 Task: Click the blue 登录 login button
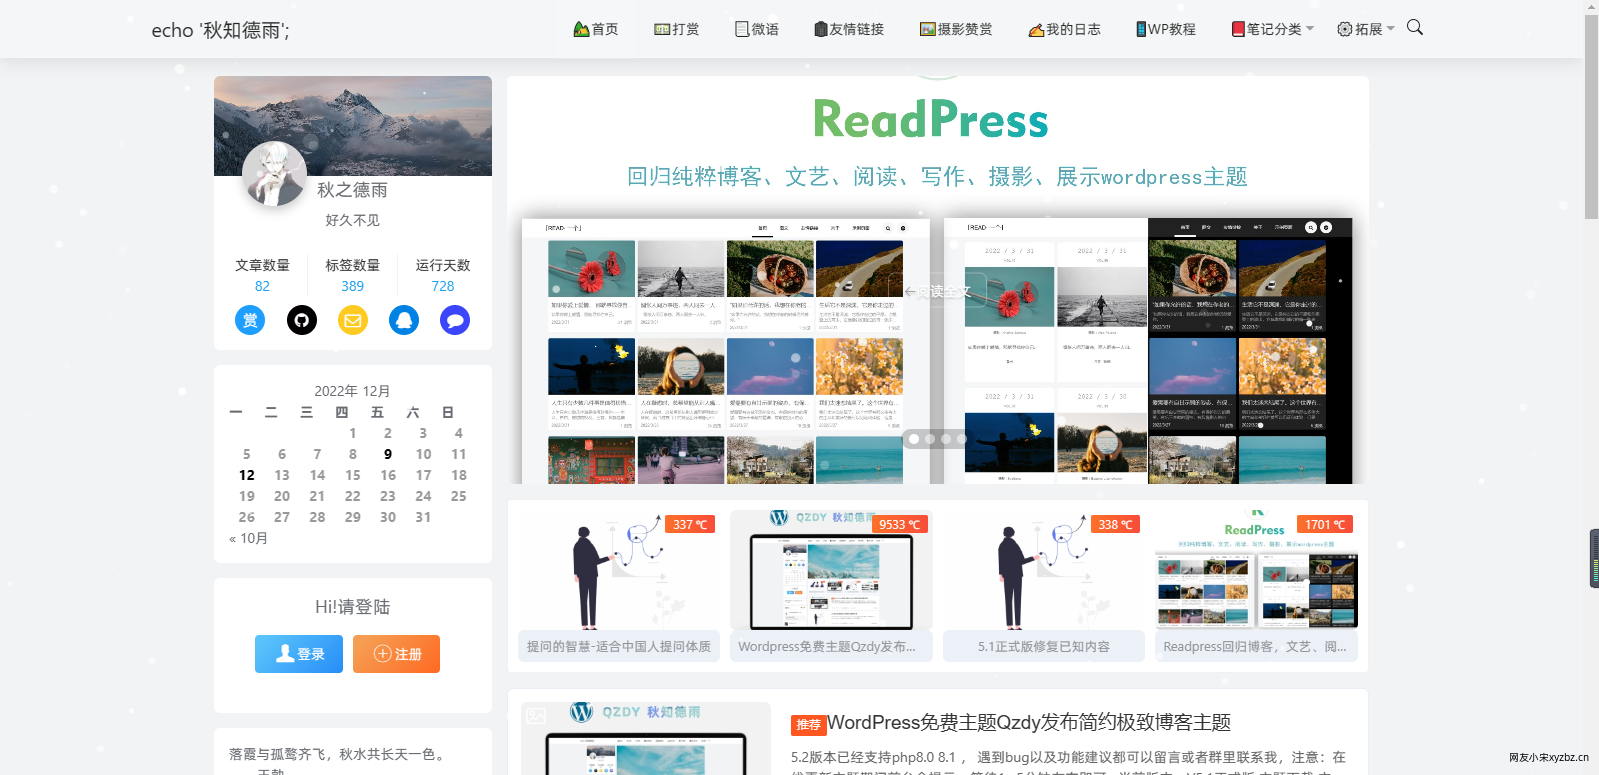299,654
